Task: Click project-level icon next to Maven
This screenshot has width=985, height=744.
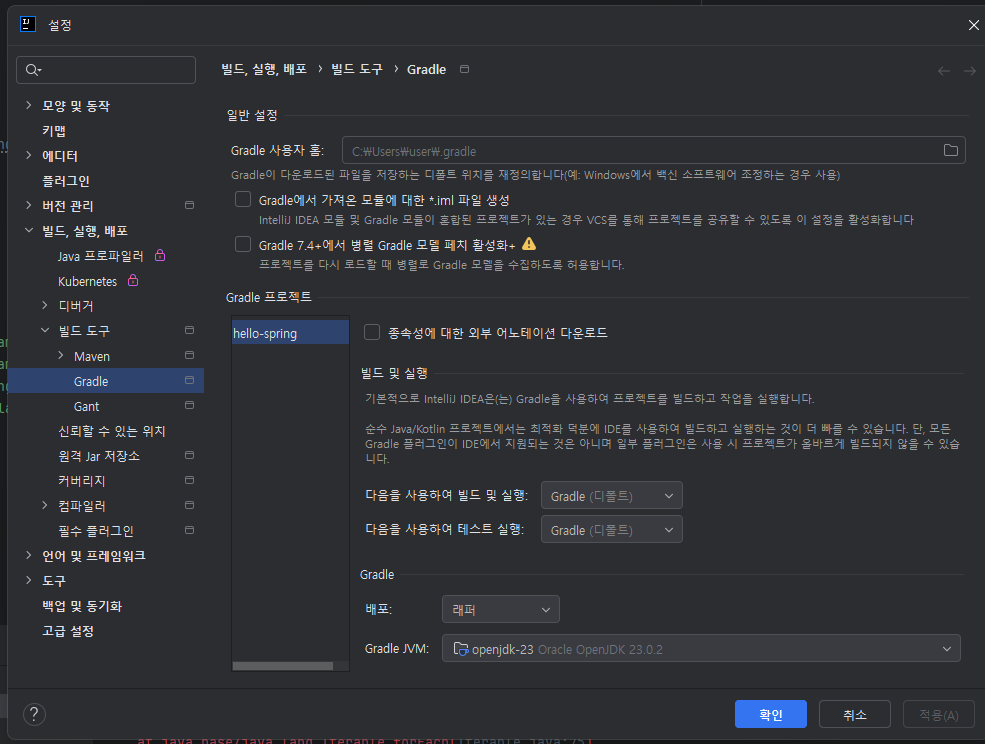Action: (189, 355)
